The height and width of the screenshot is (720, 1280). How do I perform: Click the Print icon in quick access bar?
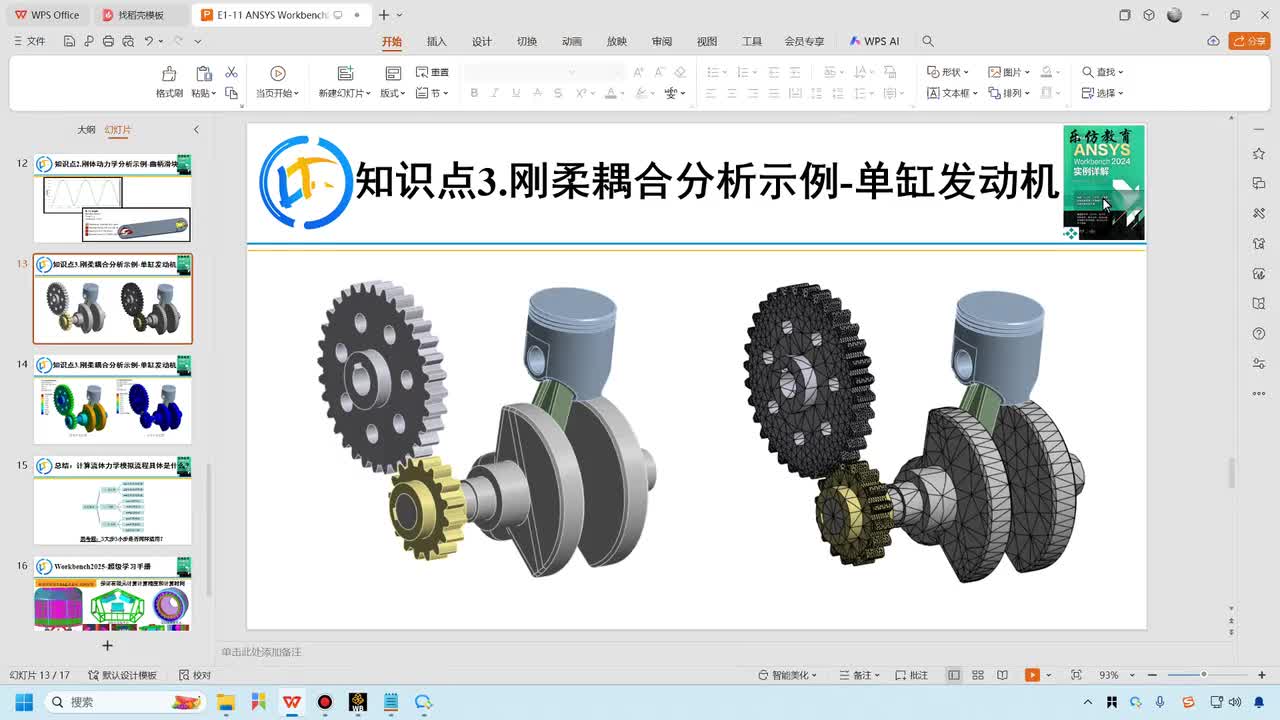tap(108, 41)
